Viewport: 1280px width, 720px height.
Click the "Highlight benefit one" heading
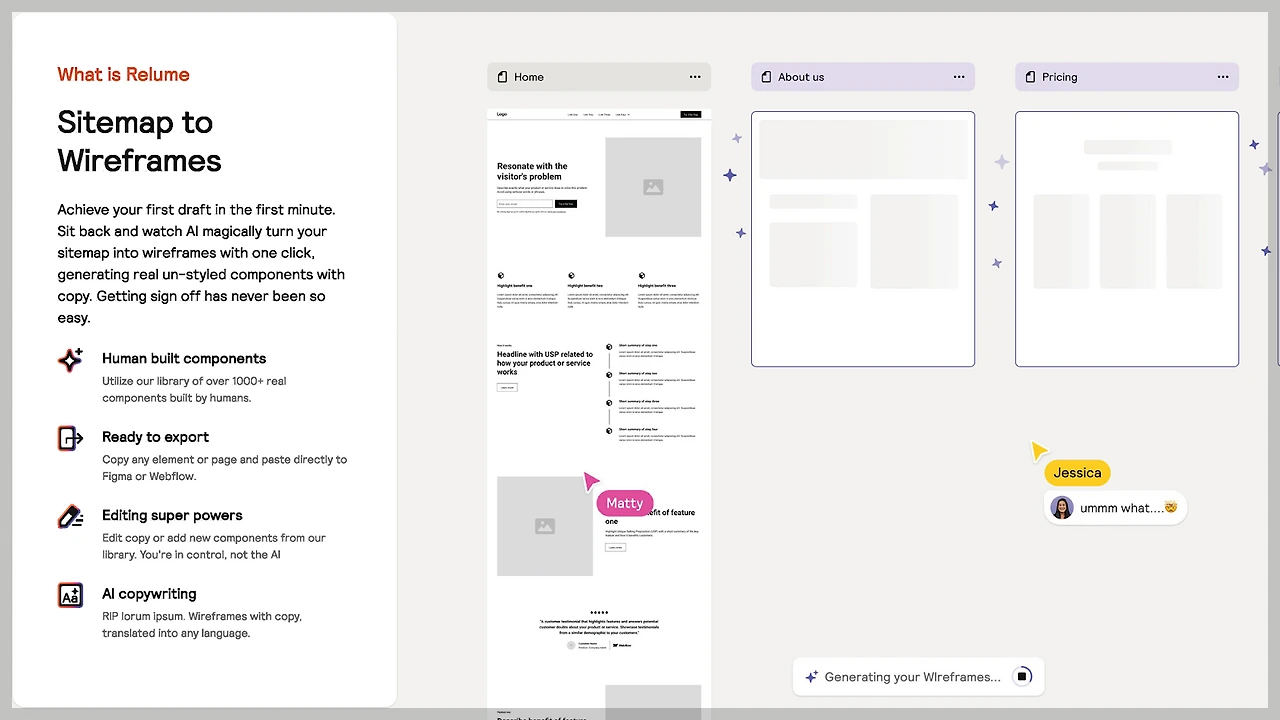pos(515,286)
